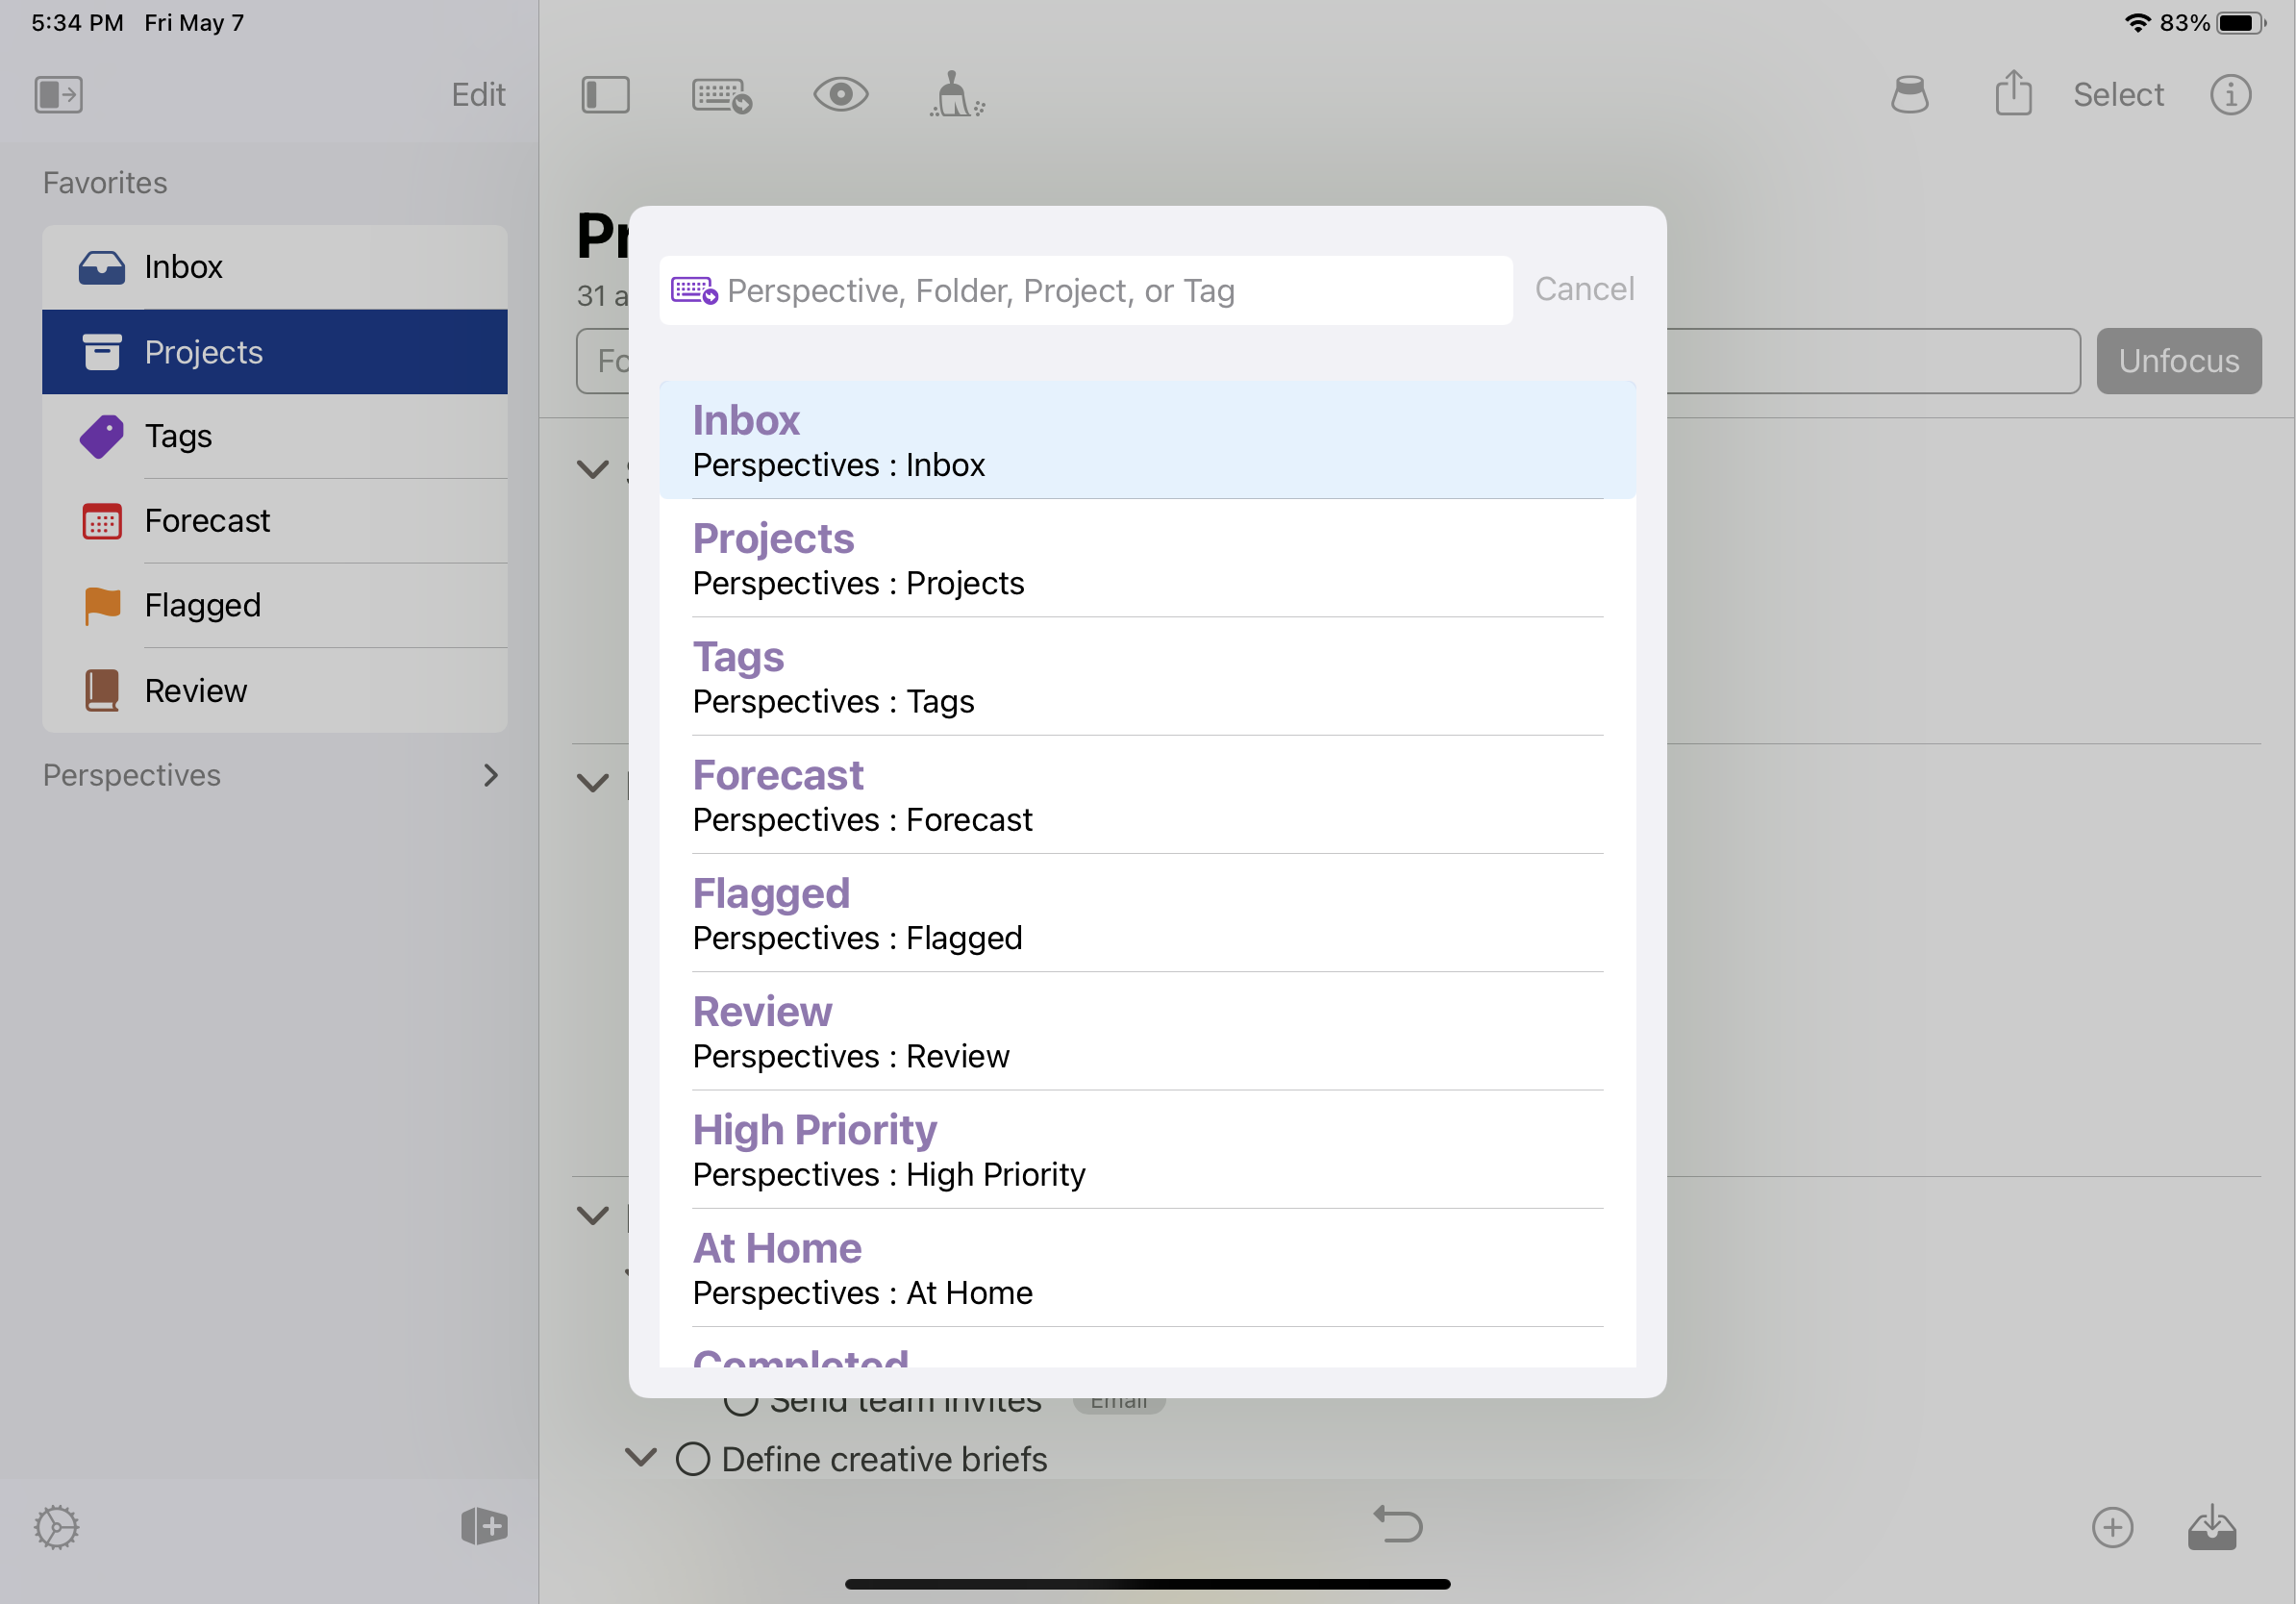
Task: Click the OmniFocus settings gear icon
Action: click(56, 1527)
